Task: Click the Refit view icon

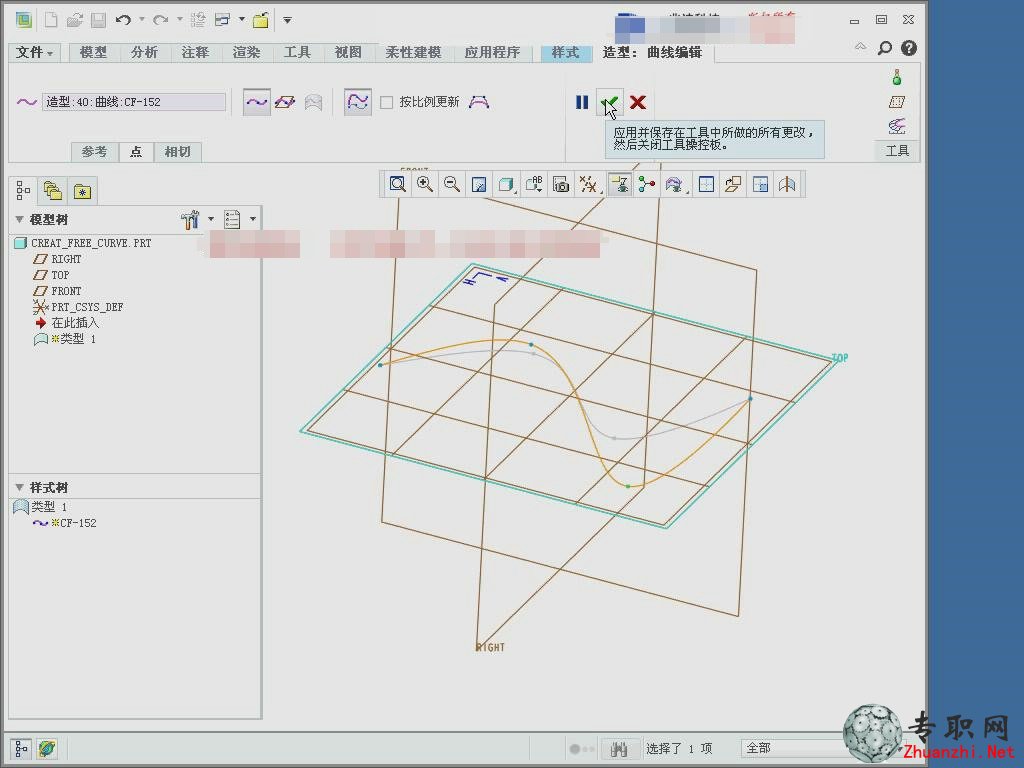Action: pos(397,185)
